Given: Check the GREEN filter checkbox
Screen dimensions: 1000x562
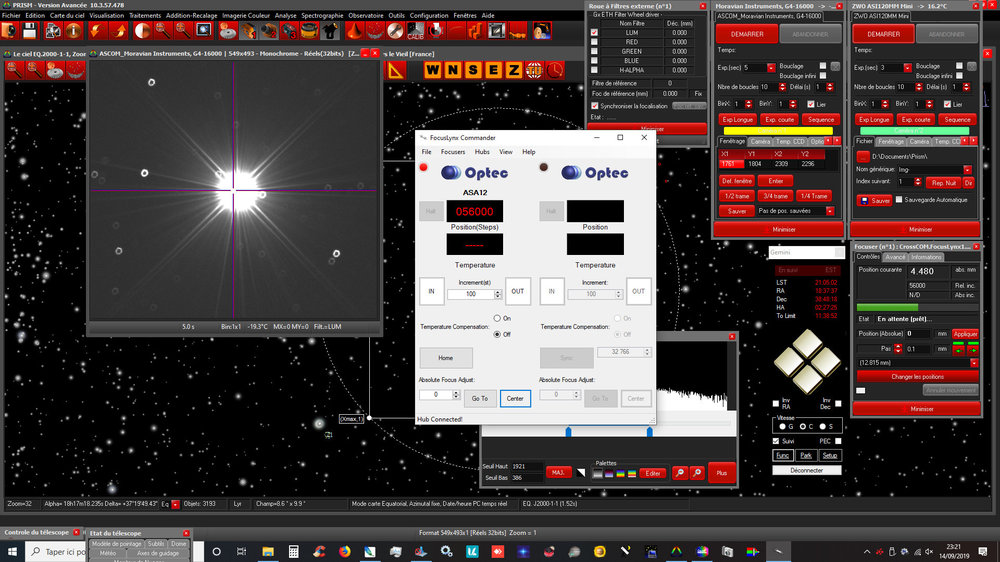Looking at the screenshot, I should [594, 52].
